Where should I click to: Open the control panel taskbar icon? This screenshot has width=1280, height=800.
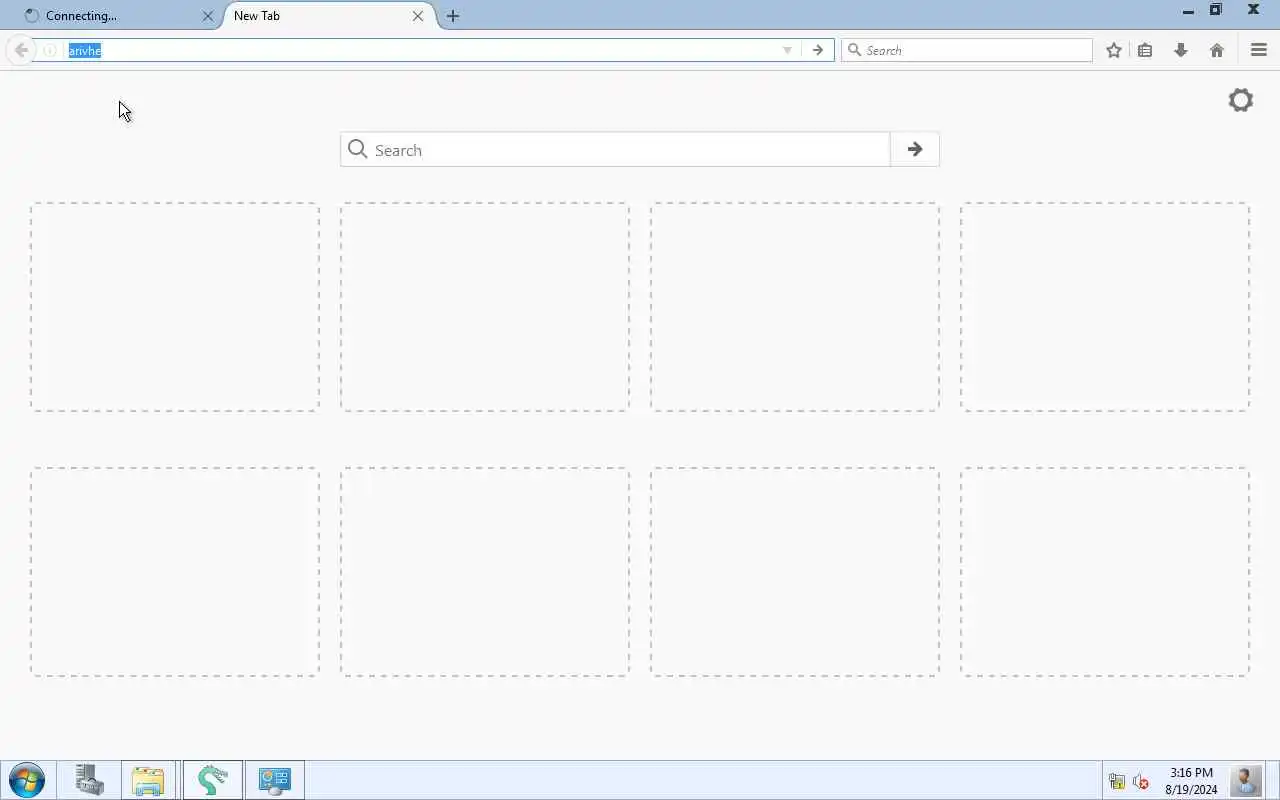pyautogui.click(x=274, y=780)
